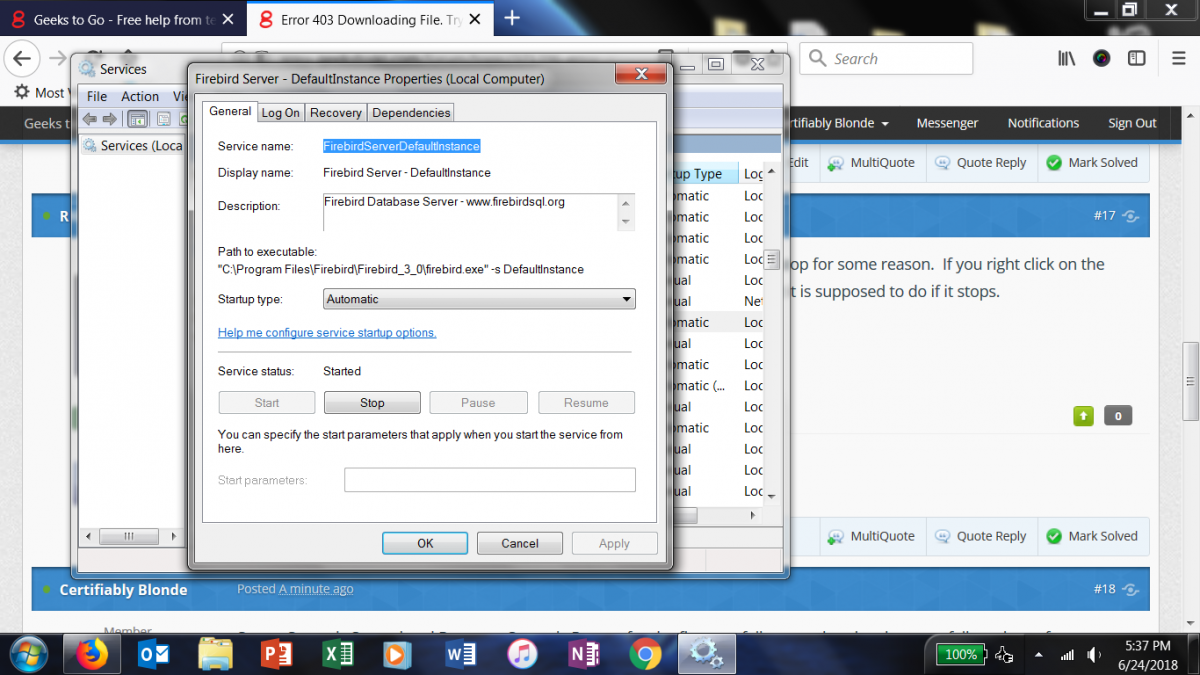Viewport: 1200px width, 675px height.
Task: Open the Dependencies tab
Action: pyautogui.click(x=411, y=113)
